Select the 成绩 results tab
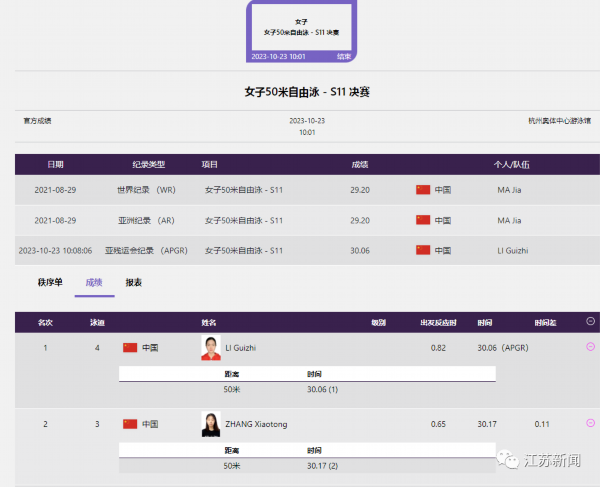 coord(94,283)
